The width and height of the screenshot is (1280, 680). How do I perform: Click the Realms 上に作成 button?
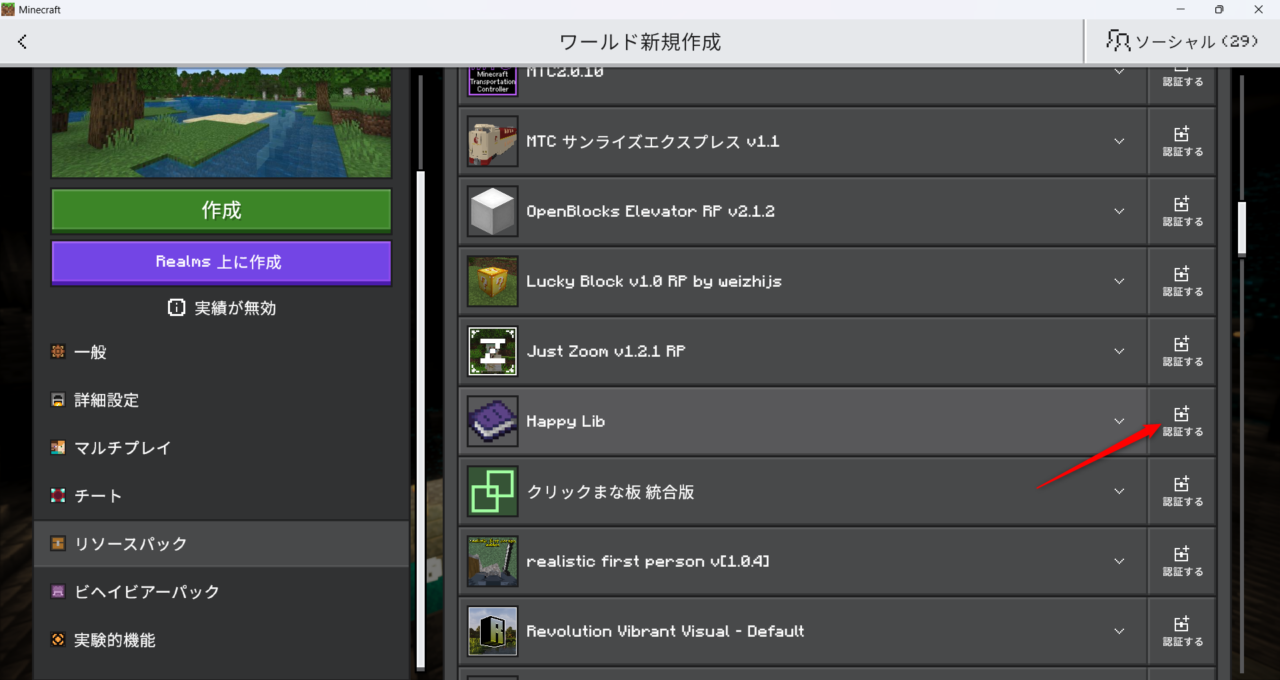click(221, 262)
